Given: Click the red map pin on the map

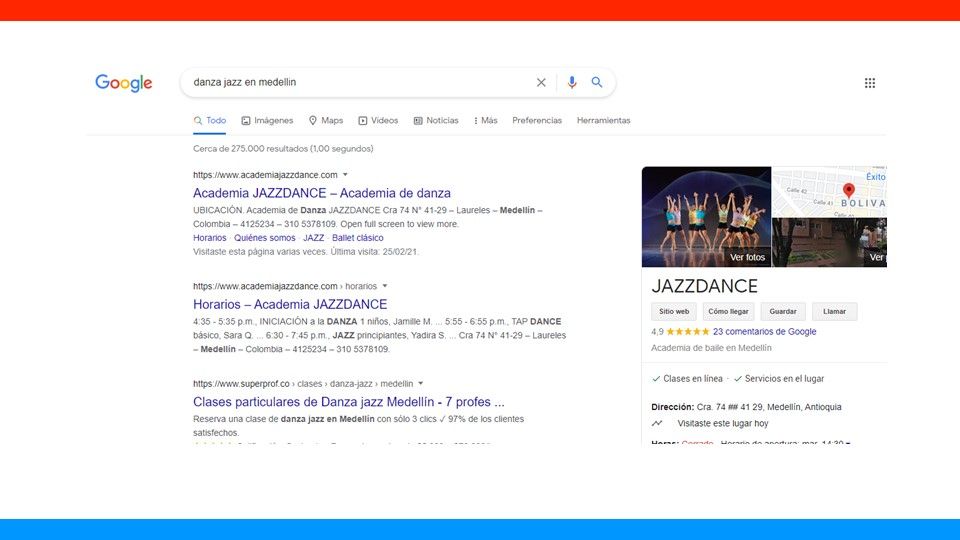Looking at the screenshot, I should point(849,190).
